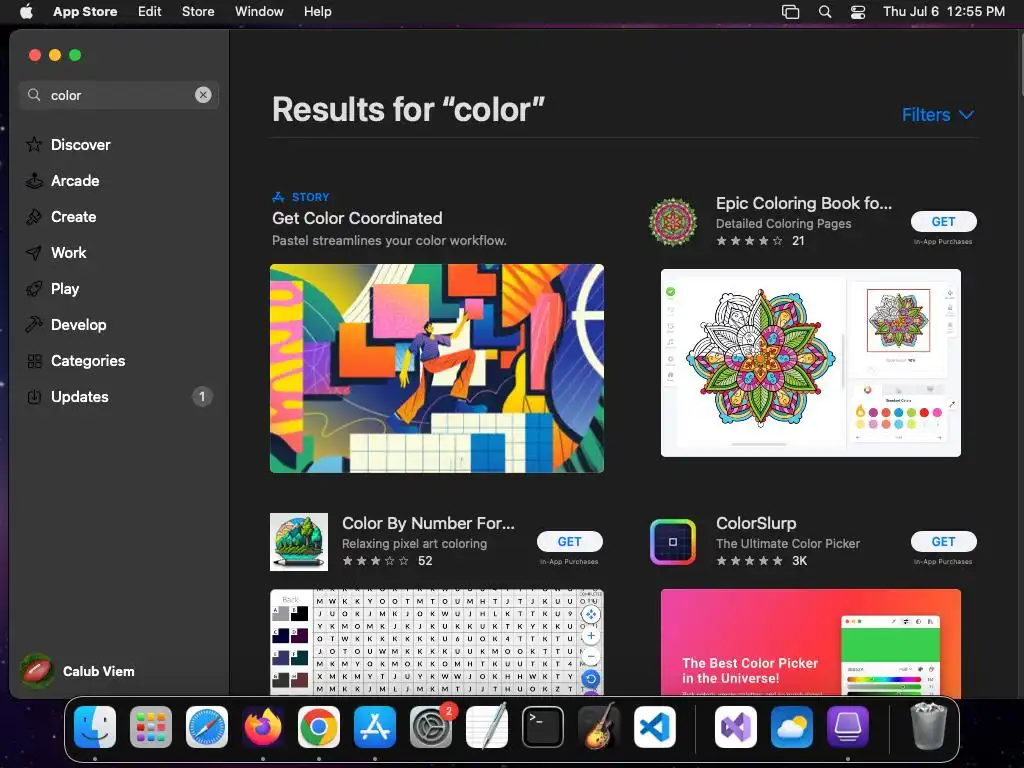Open the Trash in the Dock

[x=928, y=727]
